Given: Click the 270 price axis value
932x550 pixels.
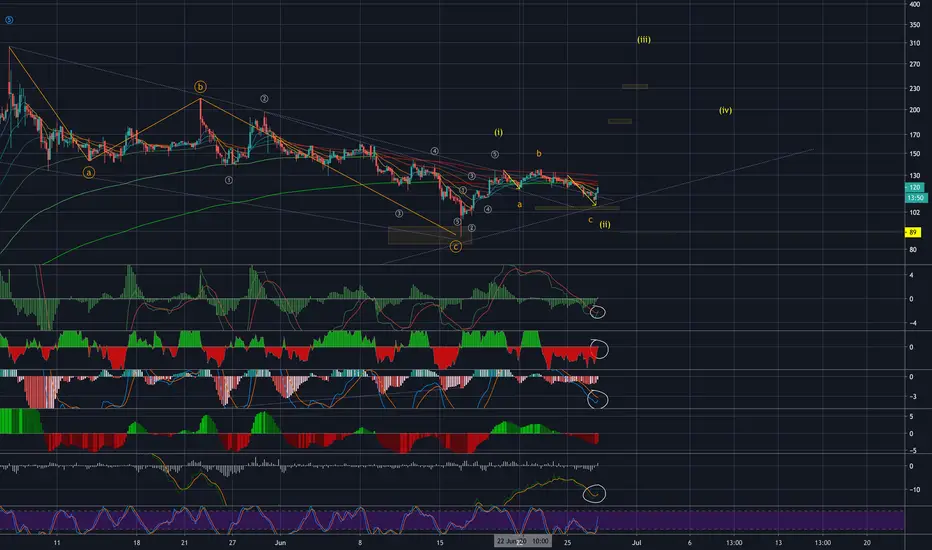Looking at the screenshot, I should (x=914, y=64).
